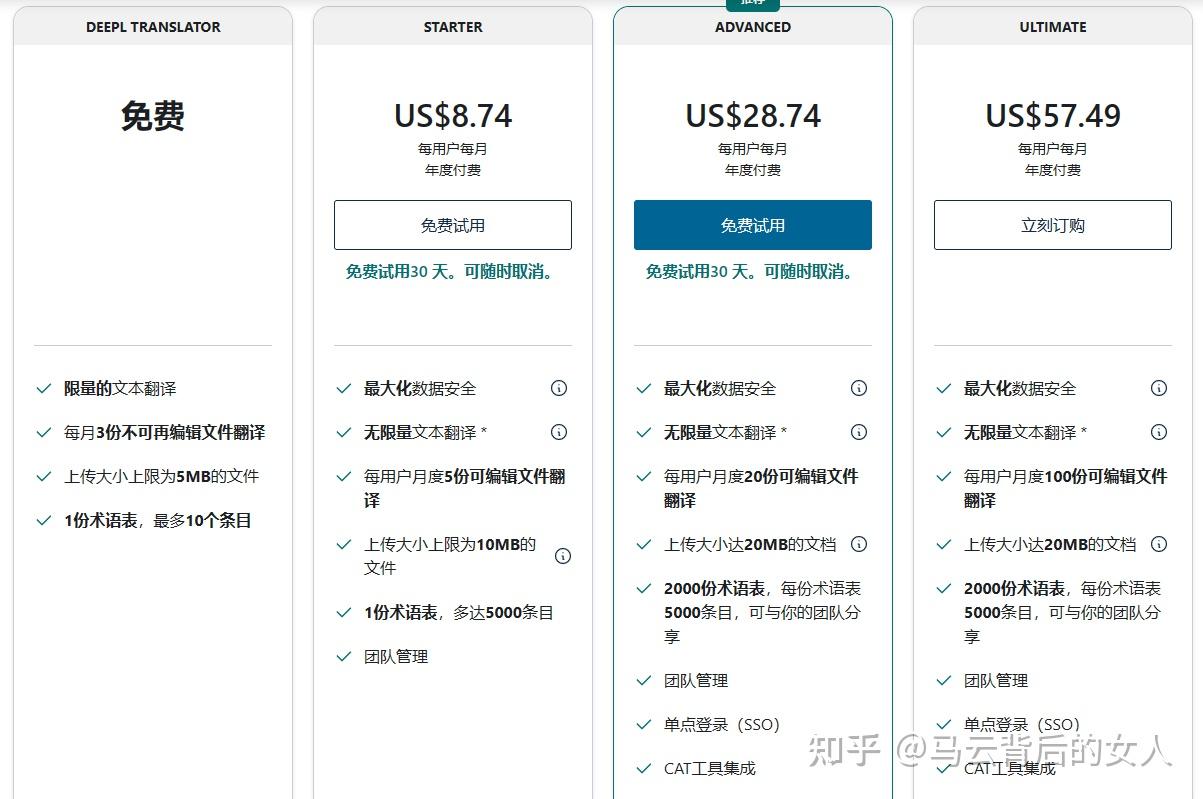This screenshot has height=799, width=1203.
Task: Click 上传大小上限为5MB的文件 feature
Action: pyautogui.click(x=162, y=476)
